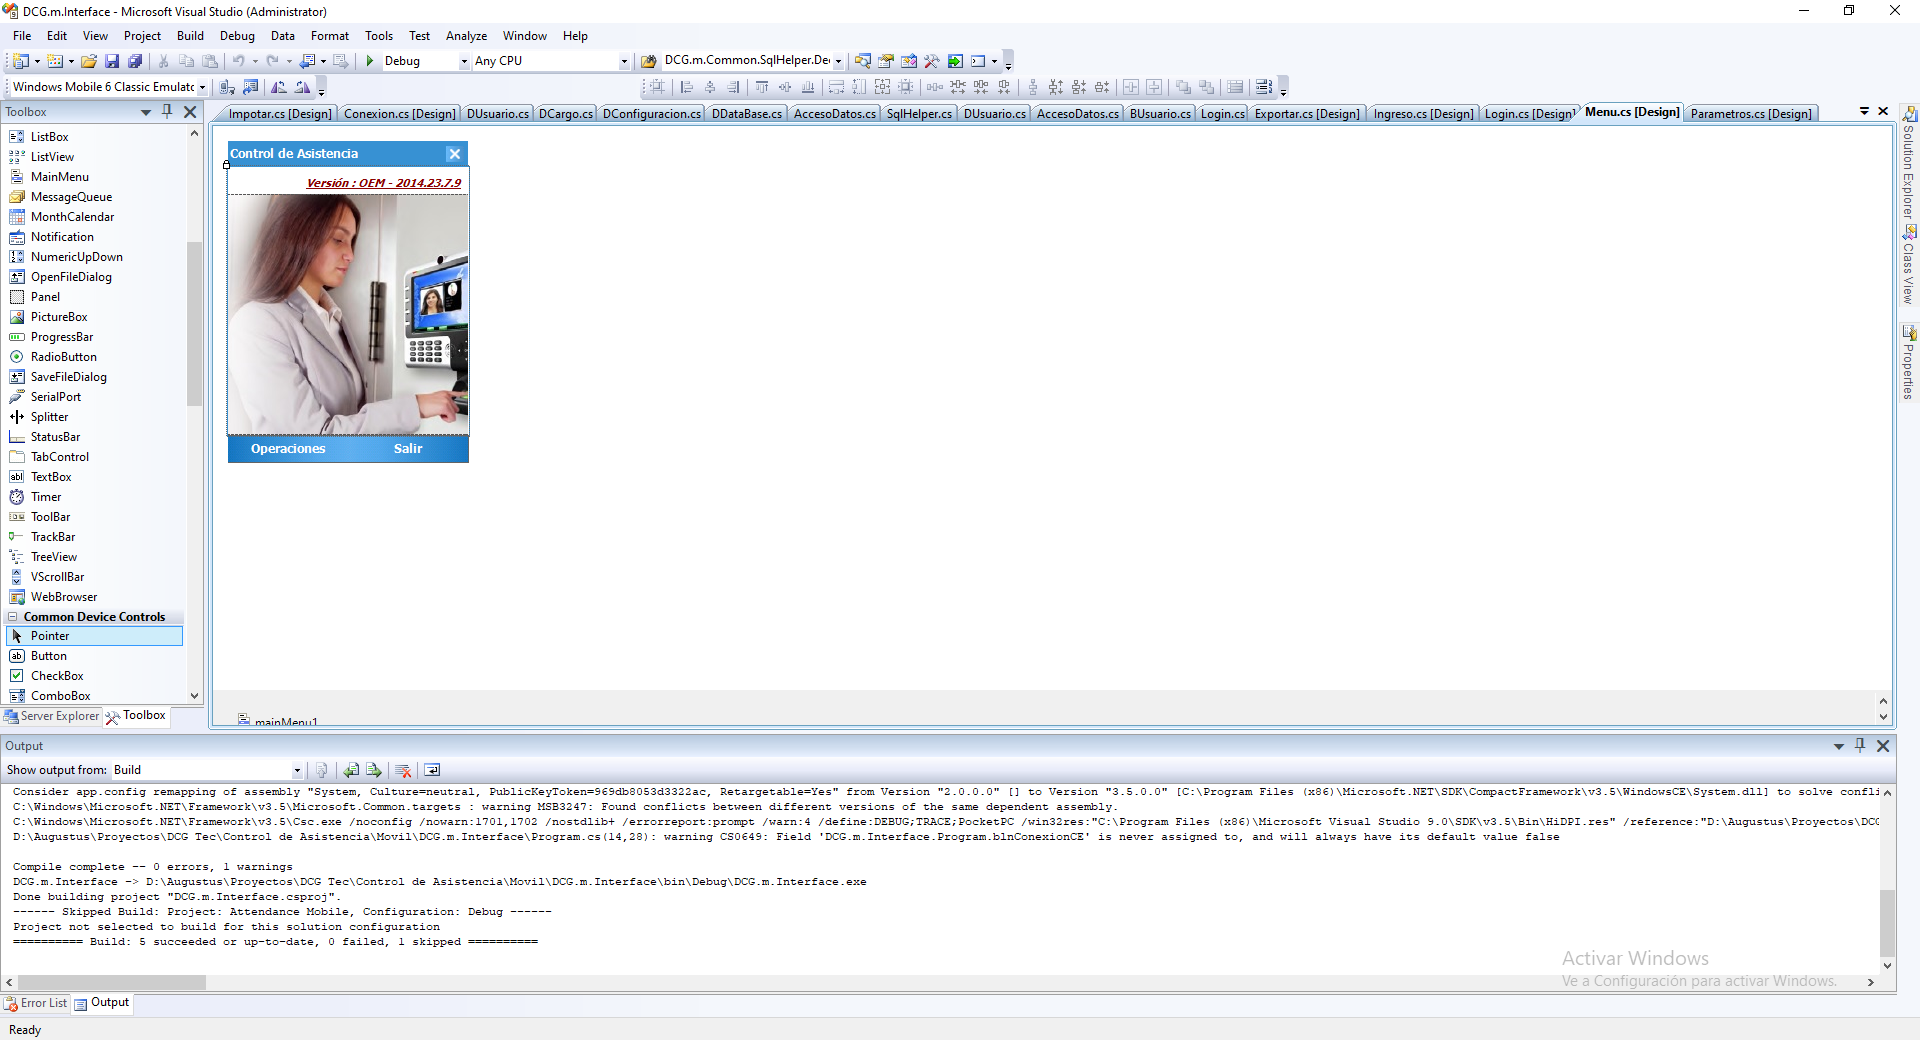Click the Operaciones soft key on form
The width and height of the screenshot is (1920, 1040).
point(288,449)
